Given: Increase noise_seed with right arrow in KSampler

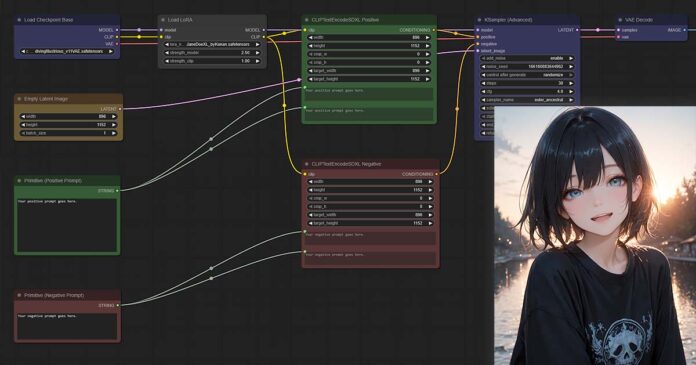Looking at the screenshot, I should click(571, 67).
